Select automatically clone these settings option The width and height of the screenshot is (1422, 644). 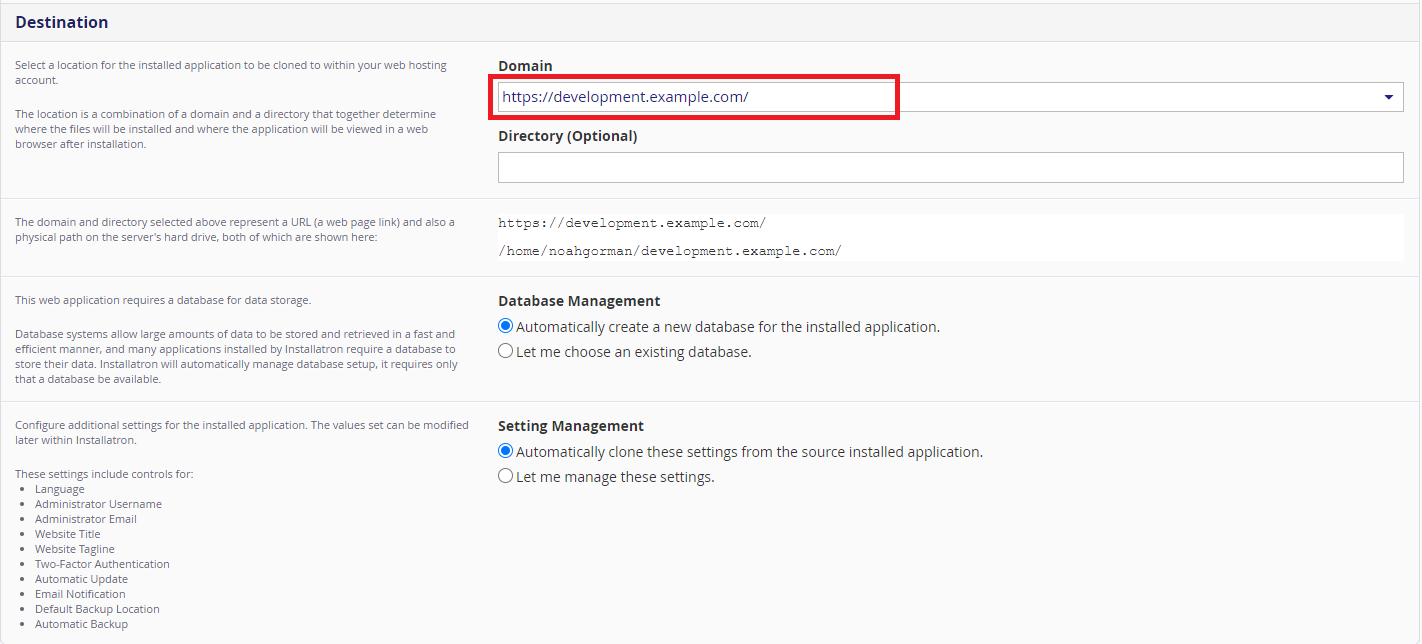coord(506,451)
